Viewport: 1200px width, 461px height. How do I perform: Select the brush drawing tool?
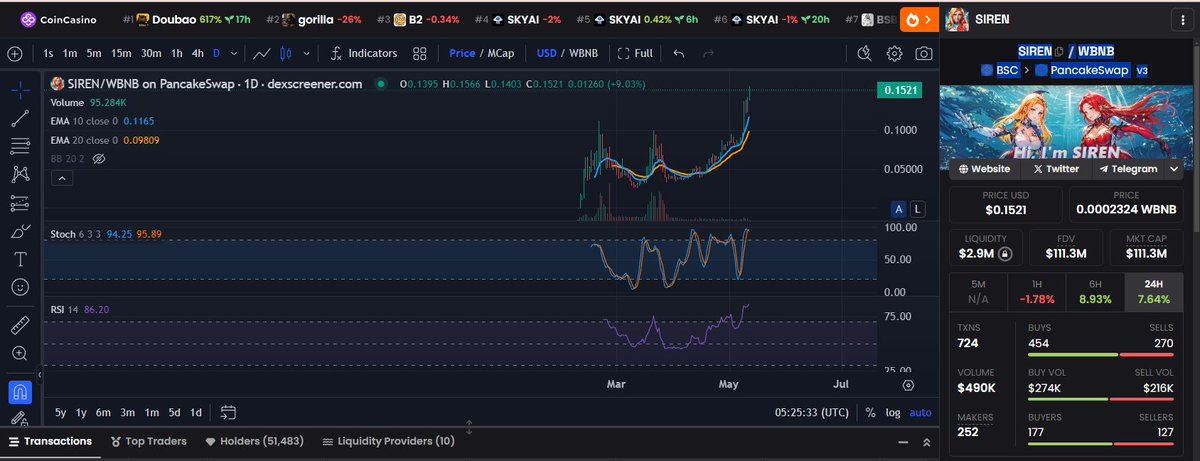(19, 231)
